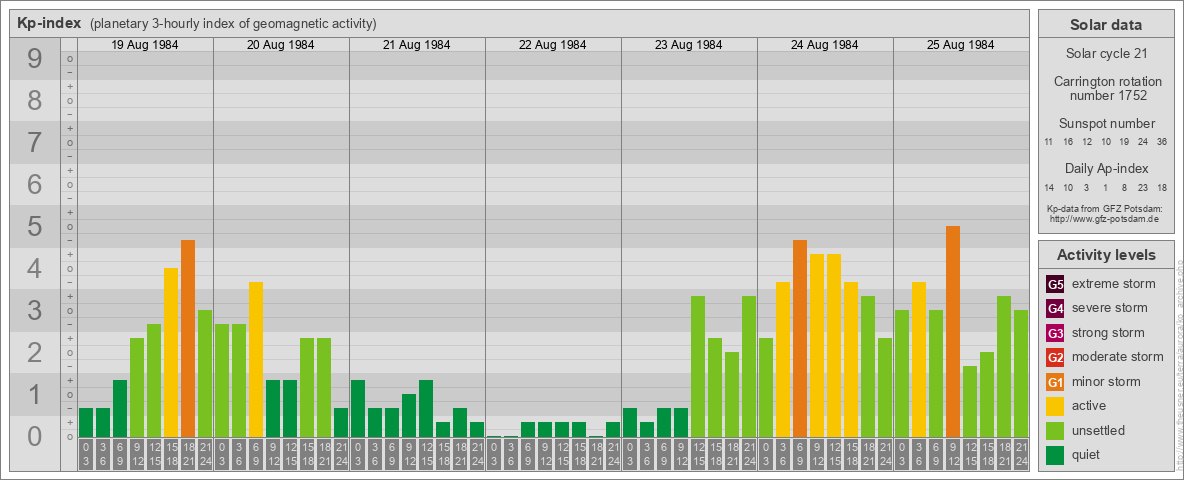Click the Solar data panel heading
This screenshot has width=1184, height=480.
[1105, 25]
